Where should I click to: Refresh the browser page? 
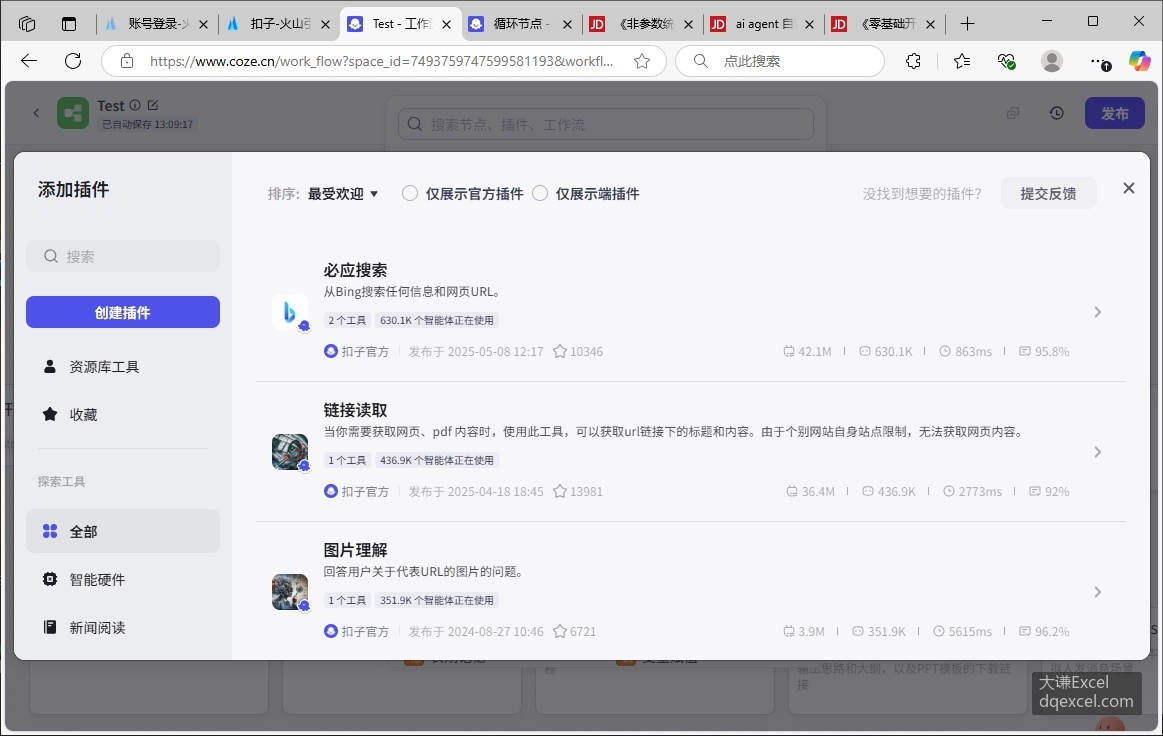point(73,61)
